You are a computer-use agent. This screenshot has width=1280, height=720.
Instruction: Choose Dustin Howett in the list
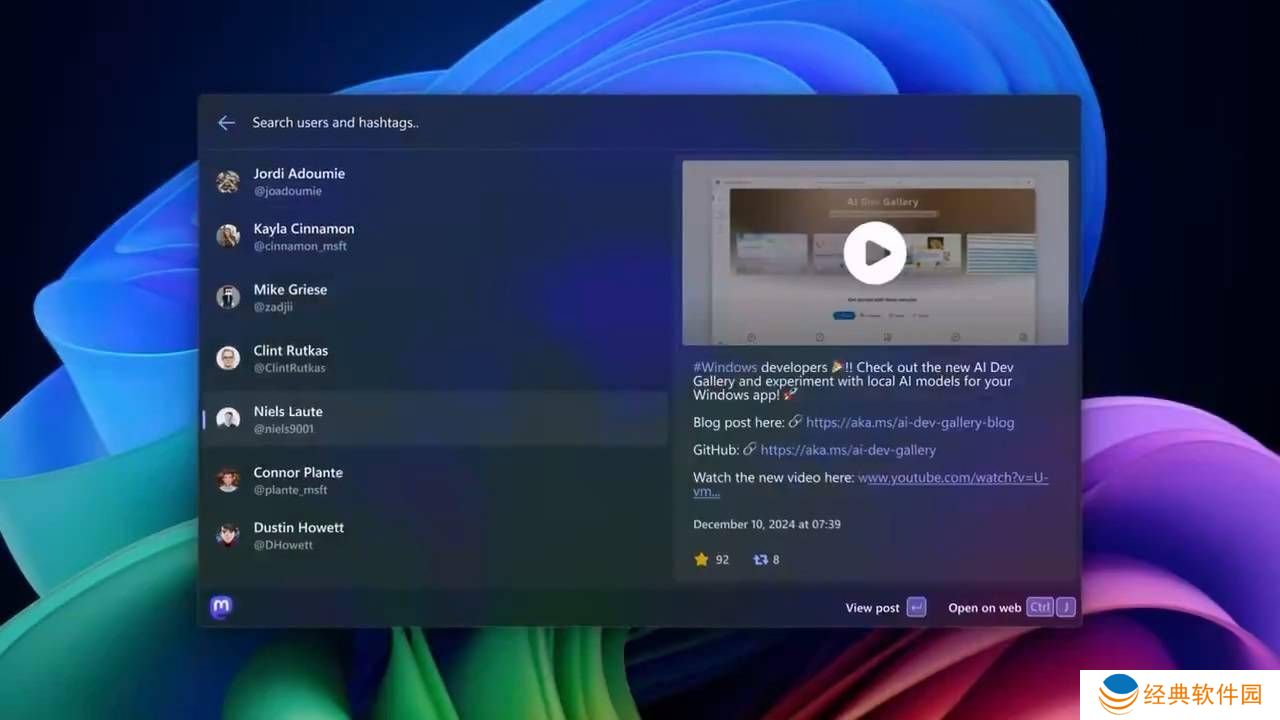(435, 535)
